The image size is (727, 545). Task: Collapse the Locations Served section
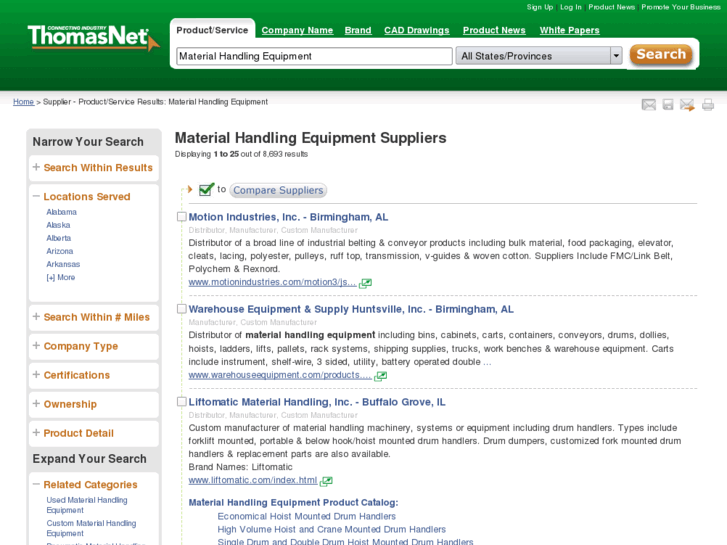tap(37, 197)
